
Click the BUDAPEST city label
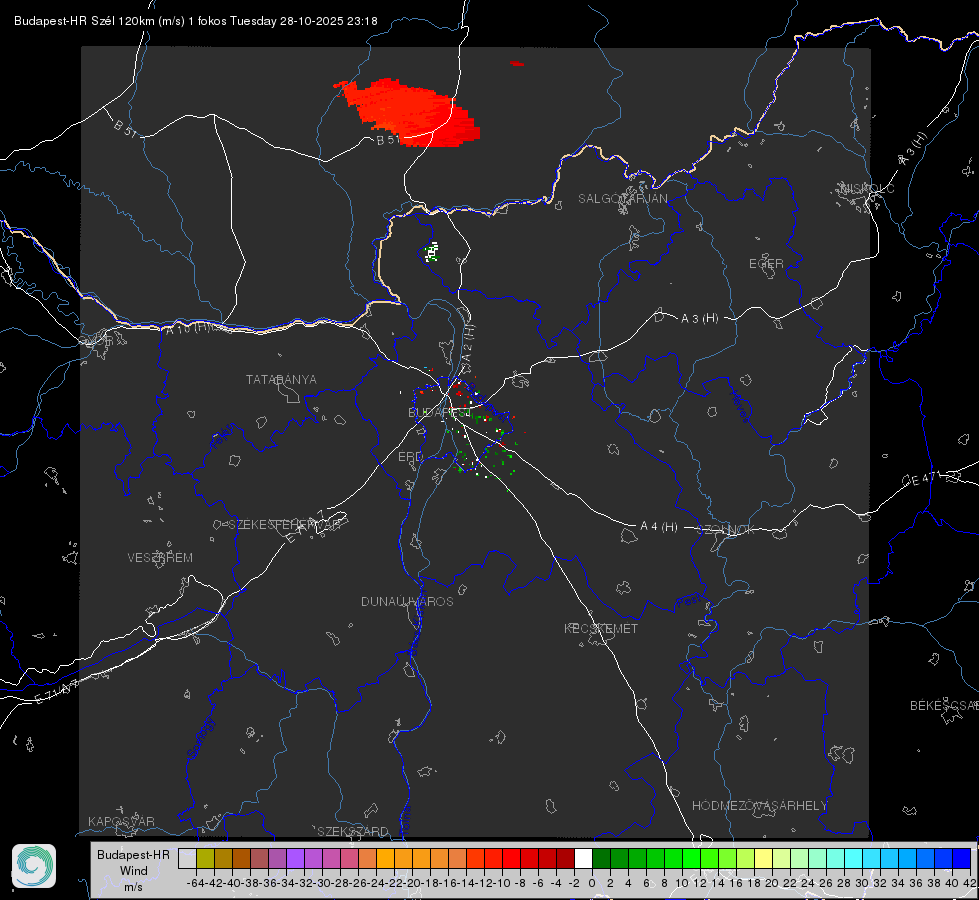[x=439, y=413]
